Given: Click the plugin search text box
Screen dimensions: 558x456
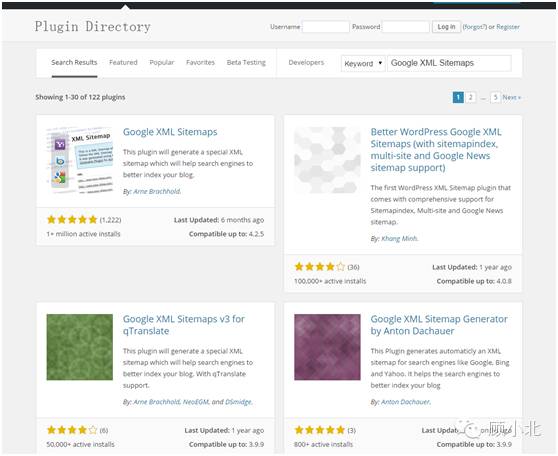Looking at the screenshot, I should [449, 63].
